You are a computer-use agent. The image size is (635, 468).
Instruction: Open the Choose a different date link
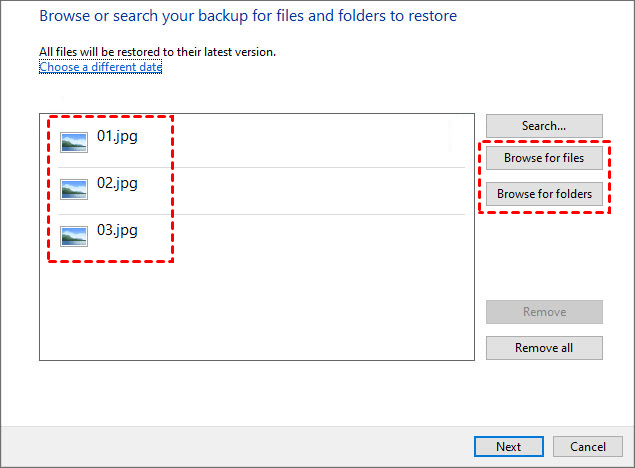pos(100,67)
